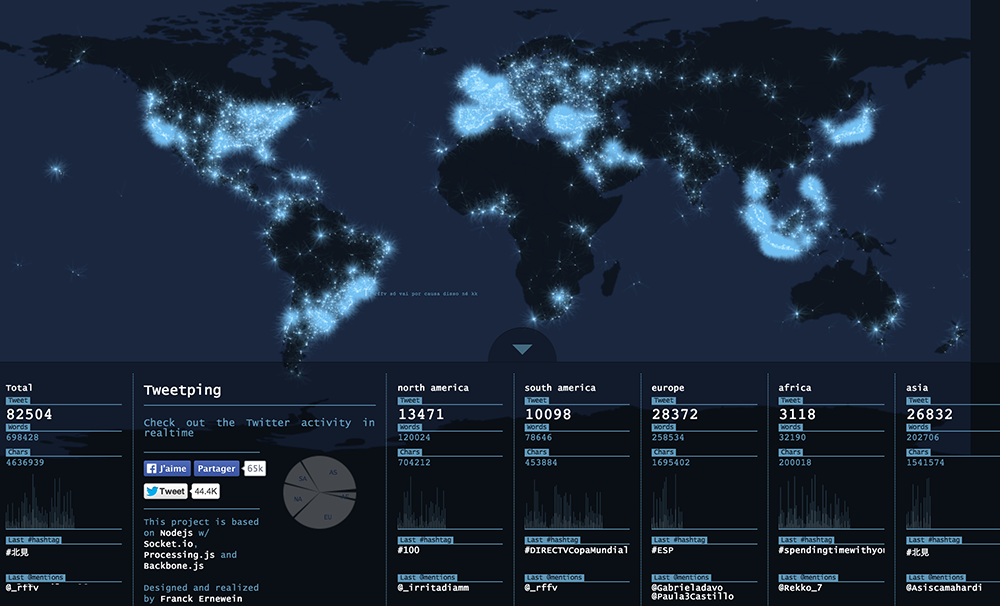The height and width of the screenshot is (606, 1000).
Task: Click the AS slice in pie chart
Action: 334,473
